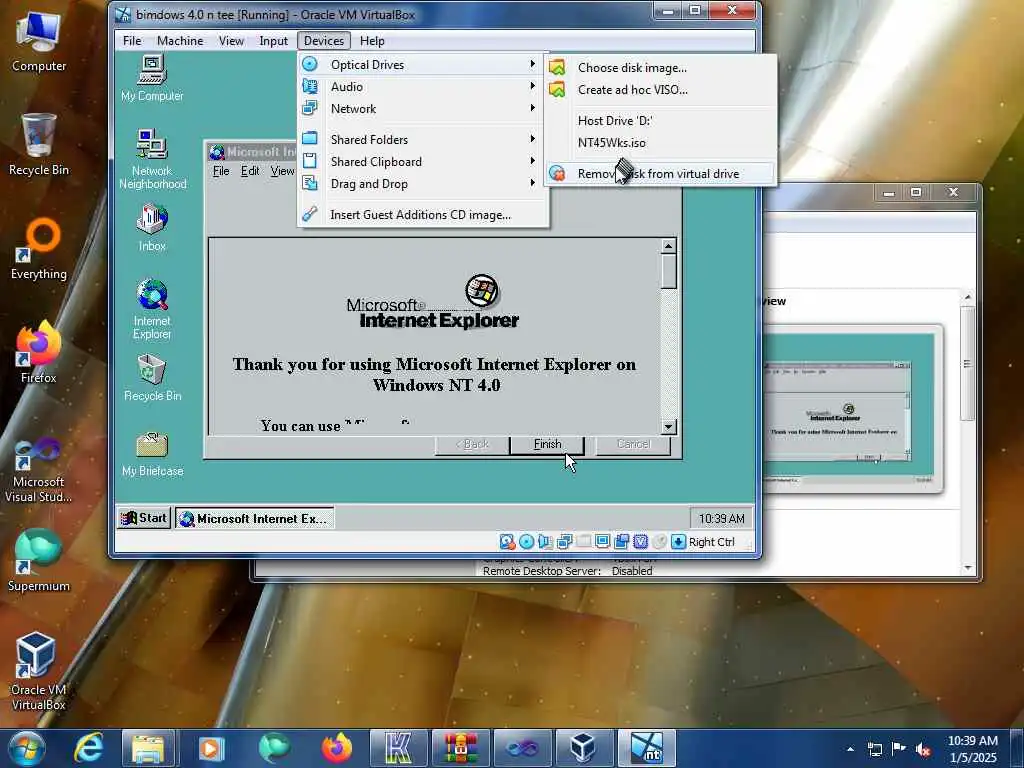Insert Guest Additions CD image

423,214
